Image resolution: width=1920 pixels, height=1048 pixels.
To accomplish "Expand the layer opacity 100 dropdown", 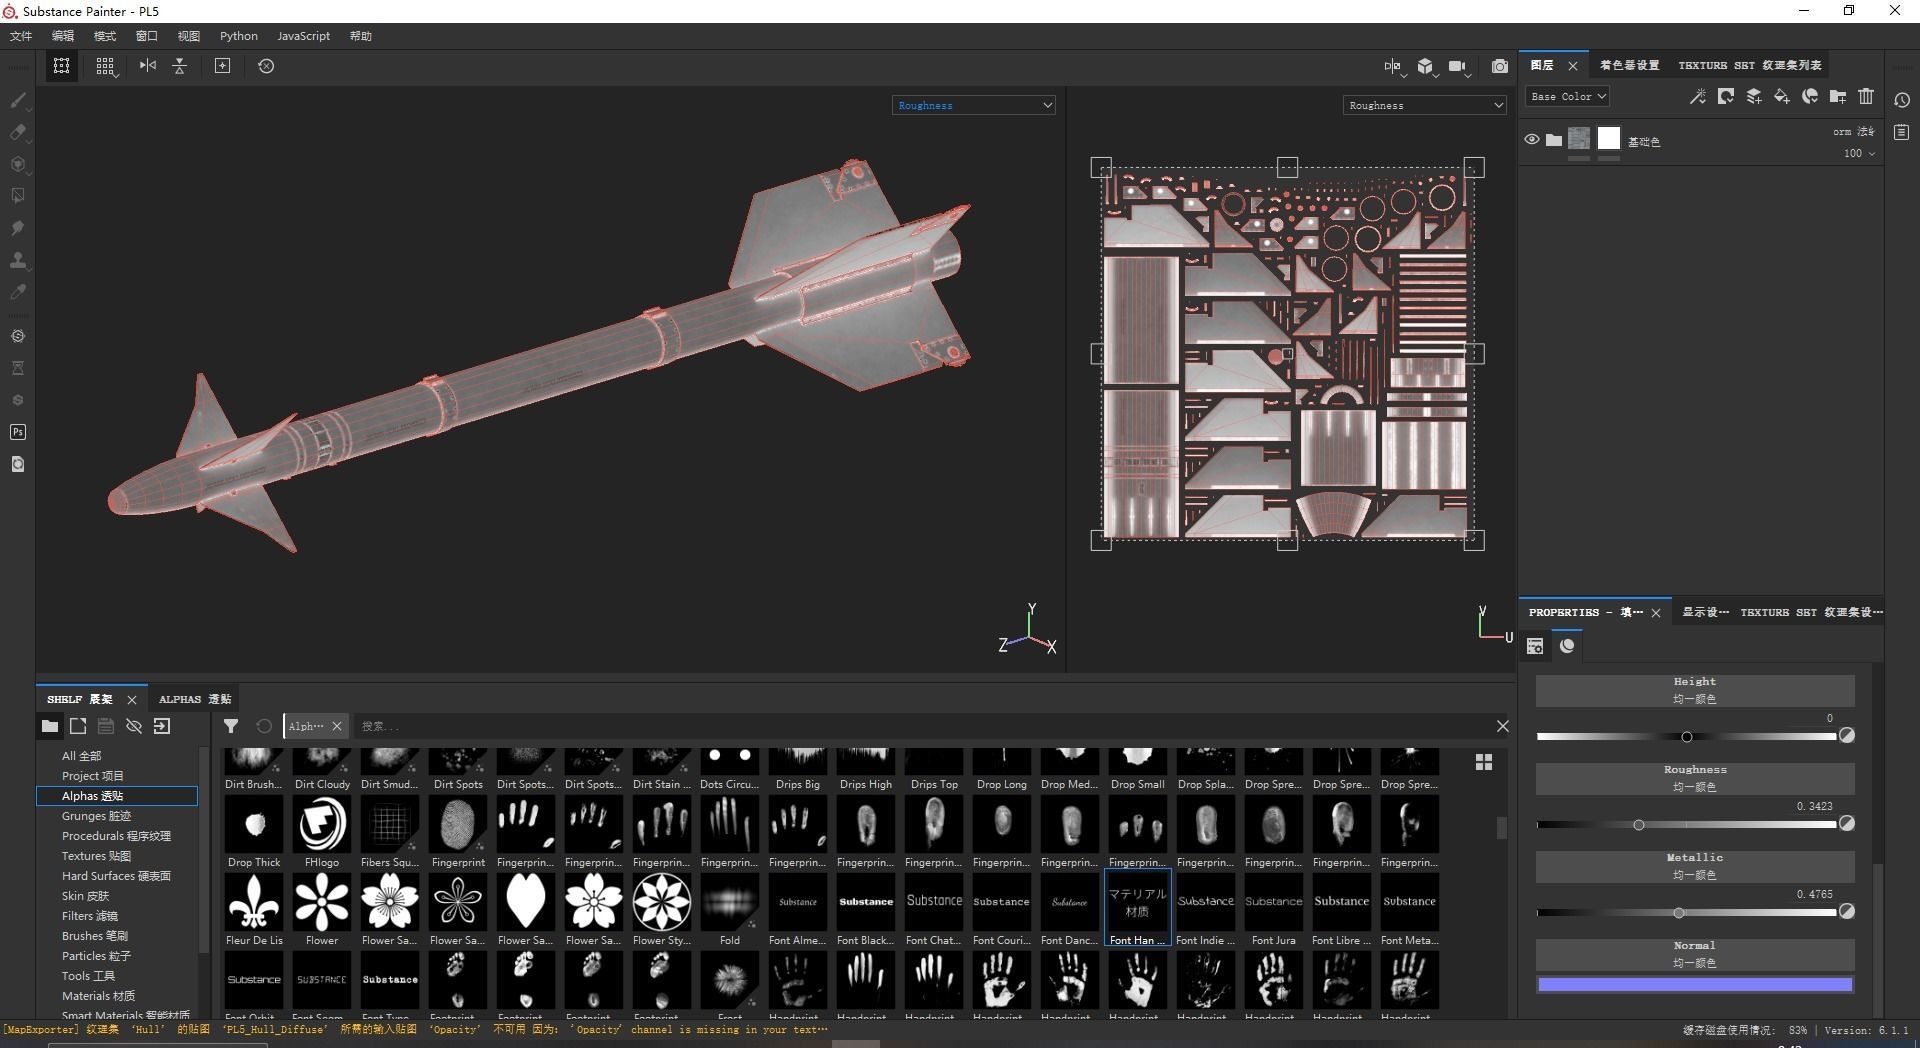I will click(1859, 153).
